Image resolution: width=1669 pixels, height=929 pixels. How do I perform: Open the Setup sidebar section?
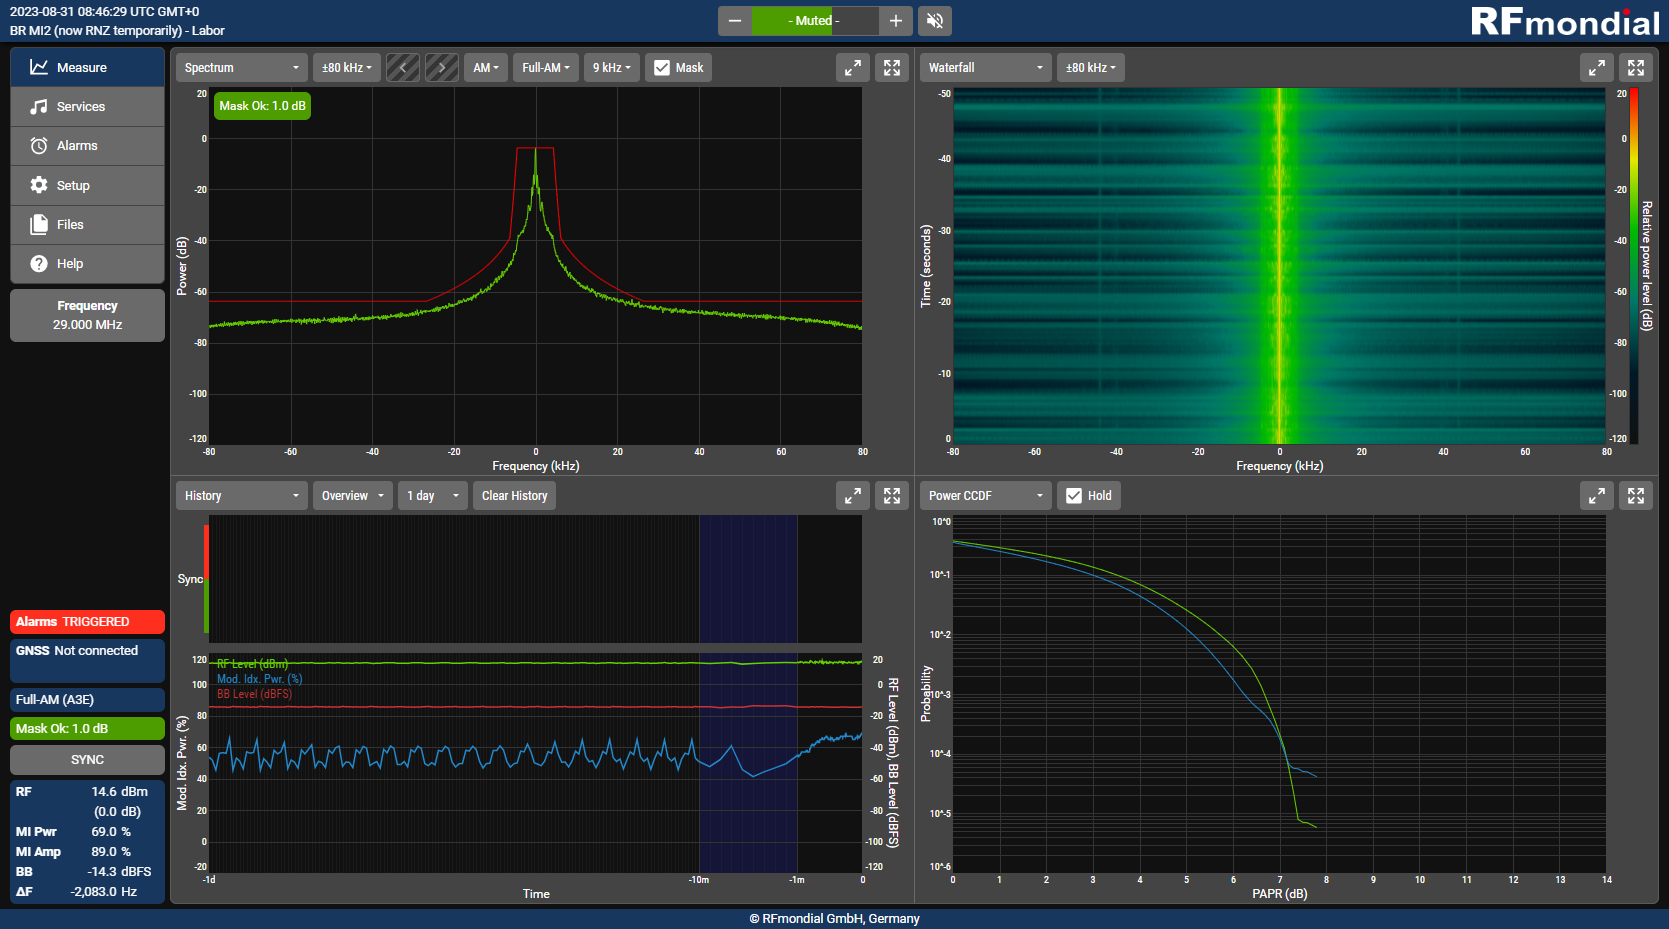point(87,185)
